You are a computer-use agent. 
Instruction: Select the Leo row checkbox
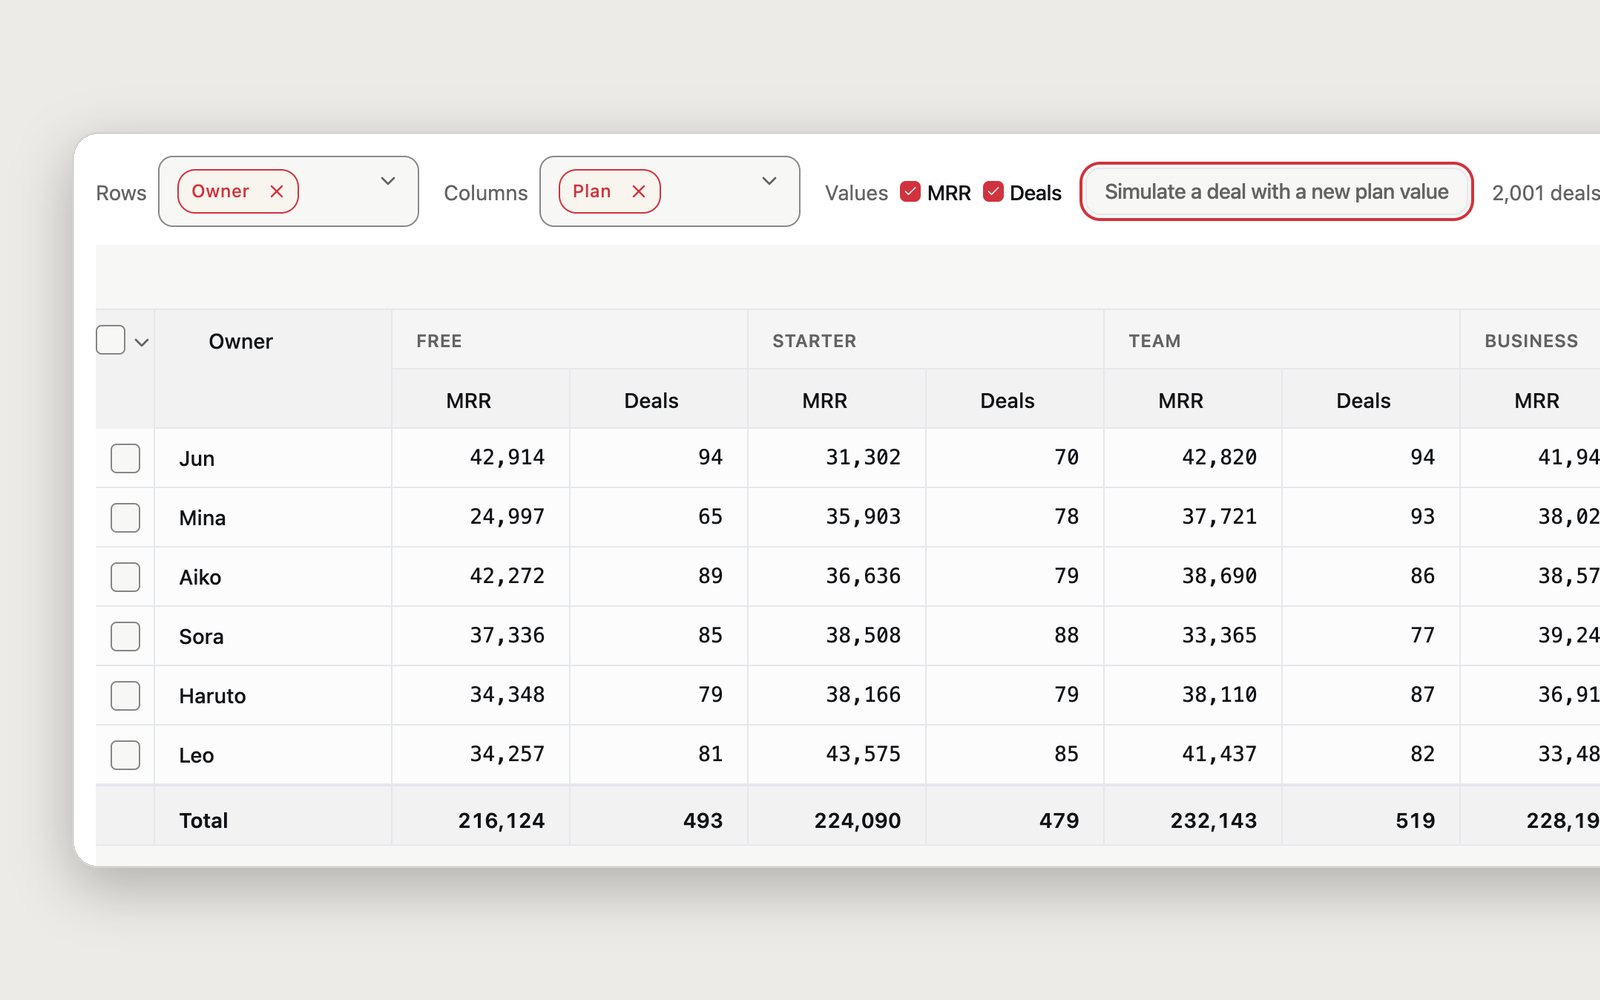pos(125,755)
